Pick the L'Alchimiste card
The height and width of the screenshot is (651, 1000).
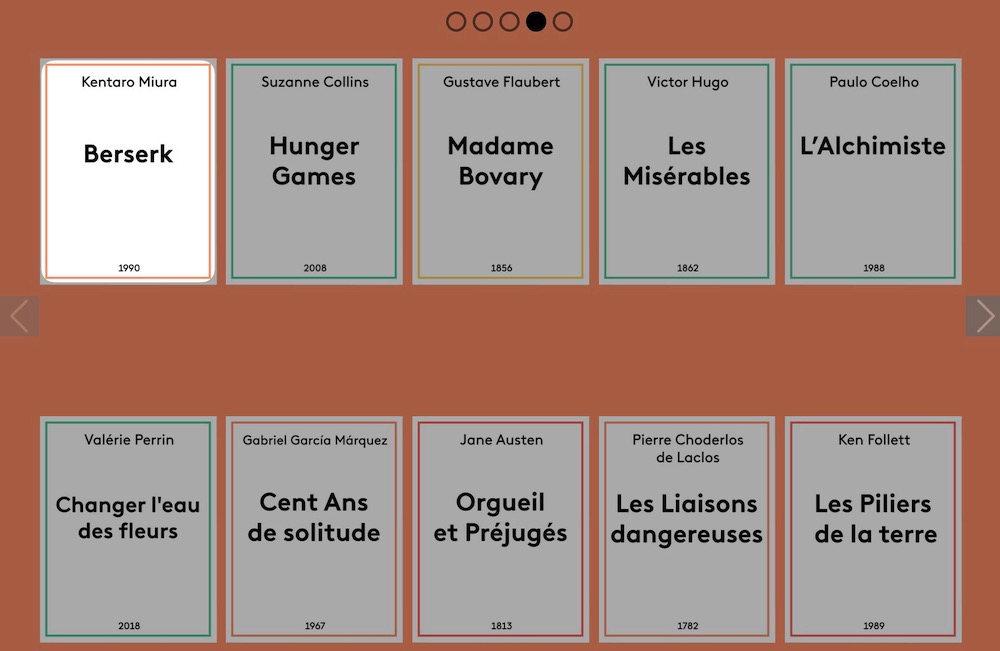coord(873,171)
